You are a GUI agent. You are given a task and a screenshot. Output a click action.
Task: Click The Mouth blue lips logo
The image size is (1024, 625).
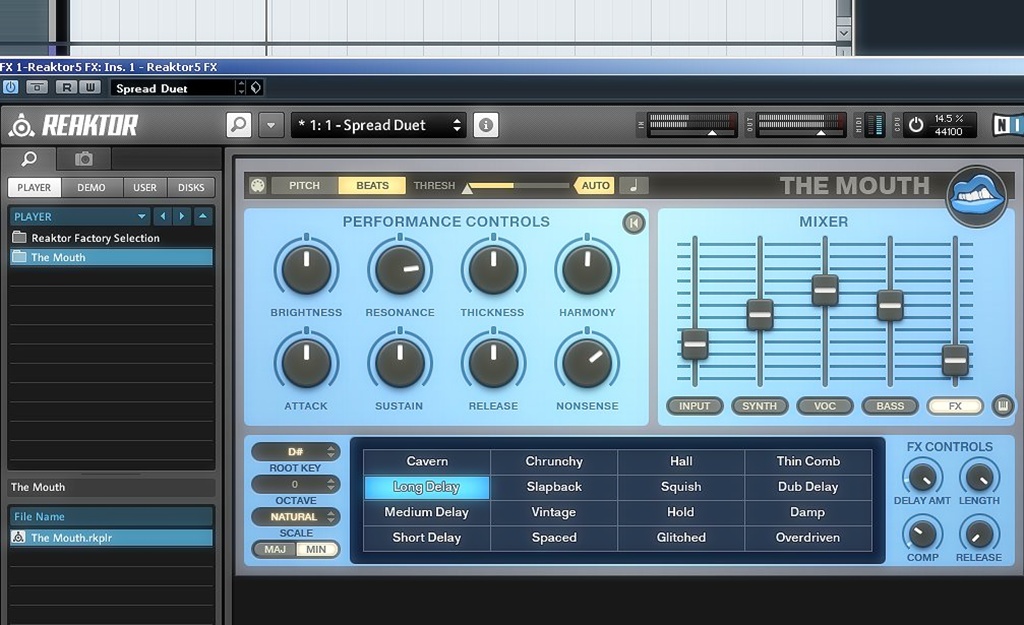coord(977,196)
